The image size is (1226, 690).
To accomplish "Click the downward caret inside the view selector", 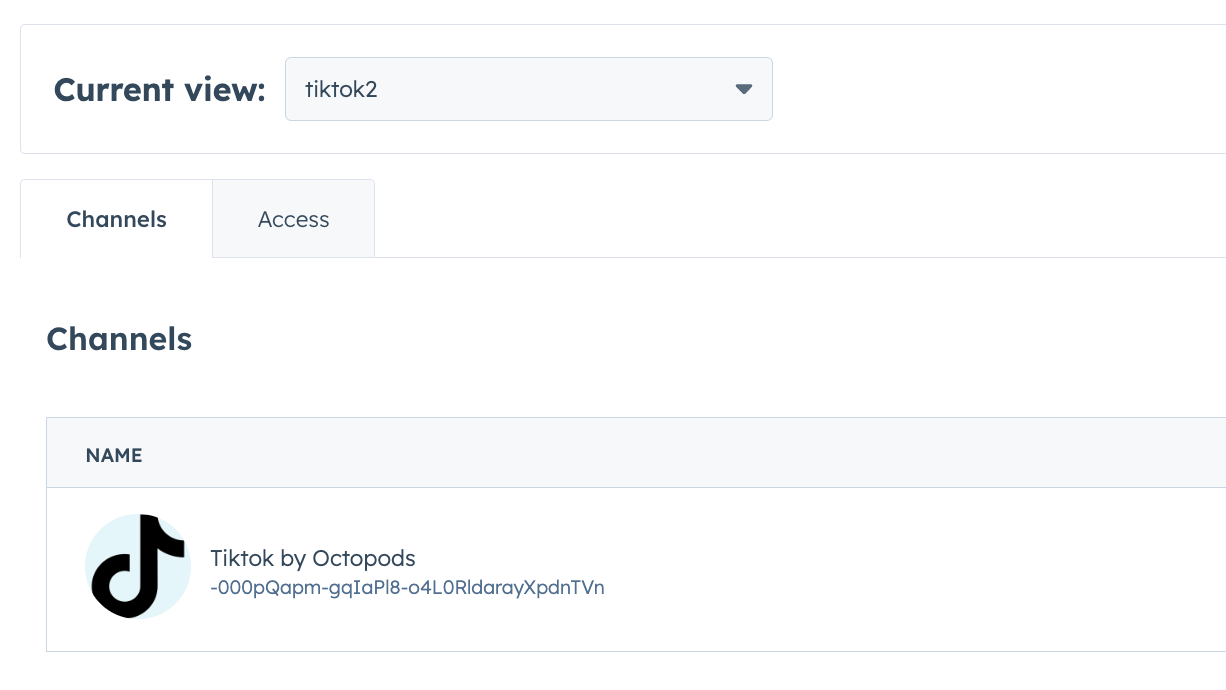I will point(743,89).
